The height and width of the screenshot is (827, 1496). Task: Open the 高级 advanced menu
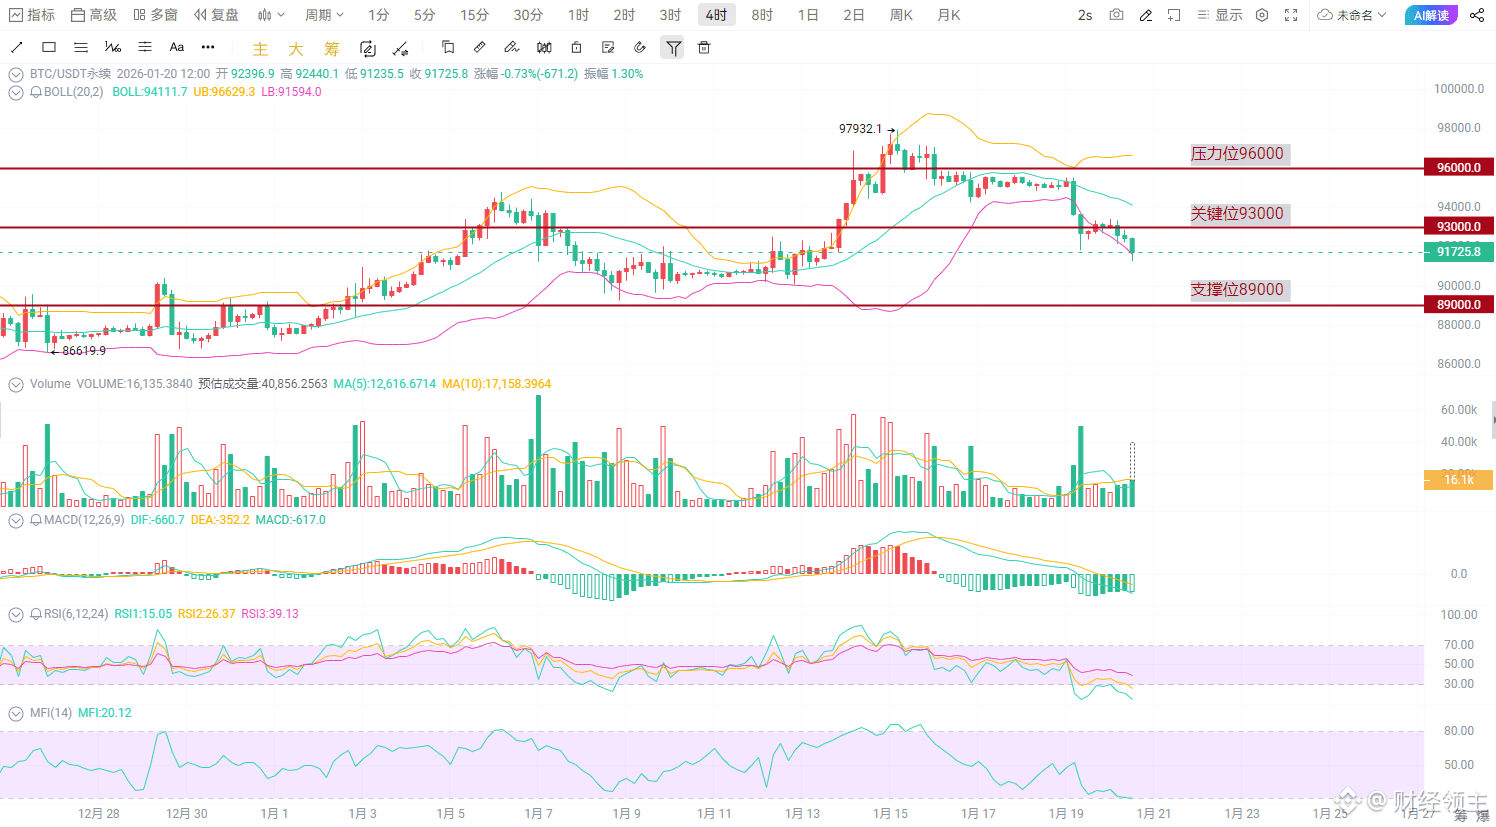click(94, 15)
